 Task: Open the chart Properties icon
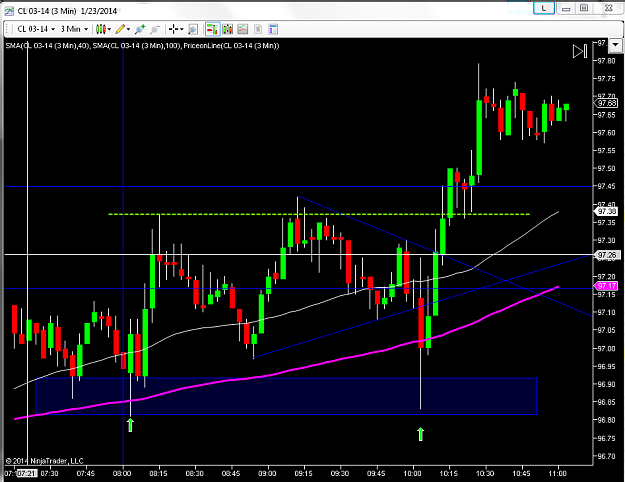273,29
